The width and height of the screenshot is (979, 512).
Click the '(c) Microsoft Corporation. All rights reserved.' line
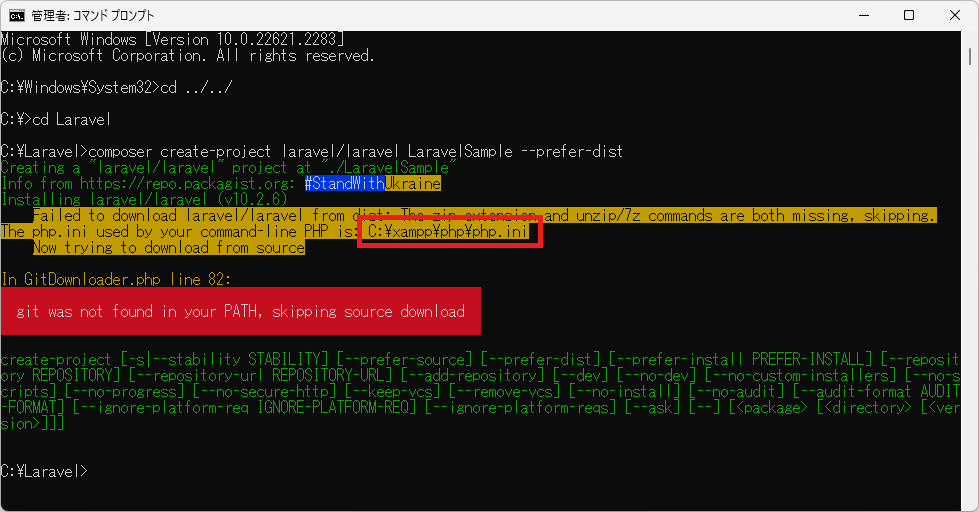(188, 56)
